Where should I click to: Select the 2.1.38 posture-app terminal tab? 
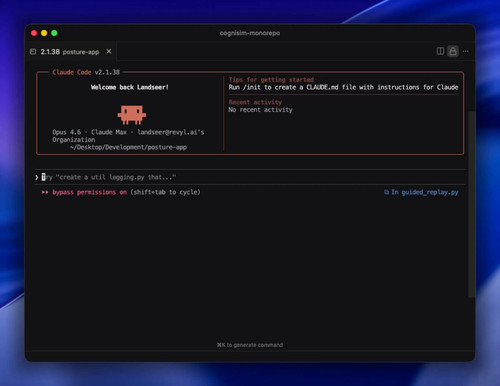pos(70,52)
